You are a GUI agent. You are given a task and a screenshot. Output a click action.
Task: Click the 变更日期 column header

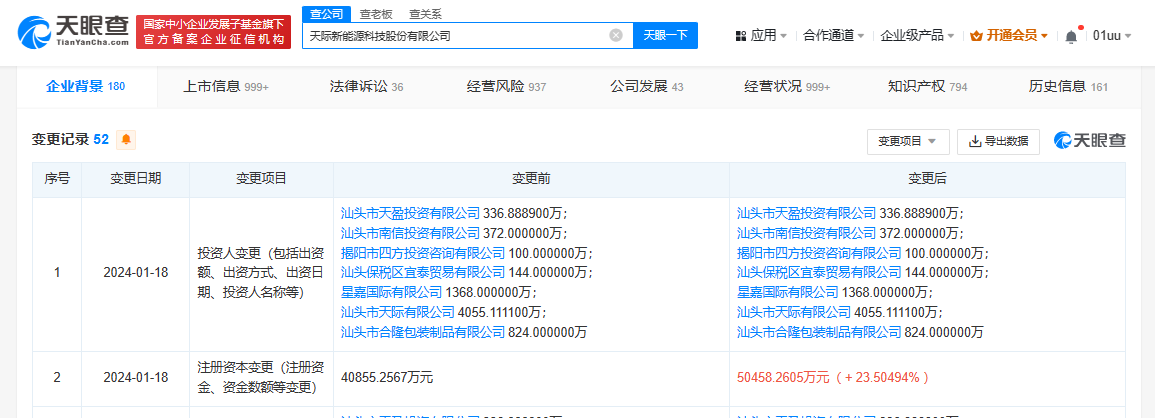point(136,179)
